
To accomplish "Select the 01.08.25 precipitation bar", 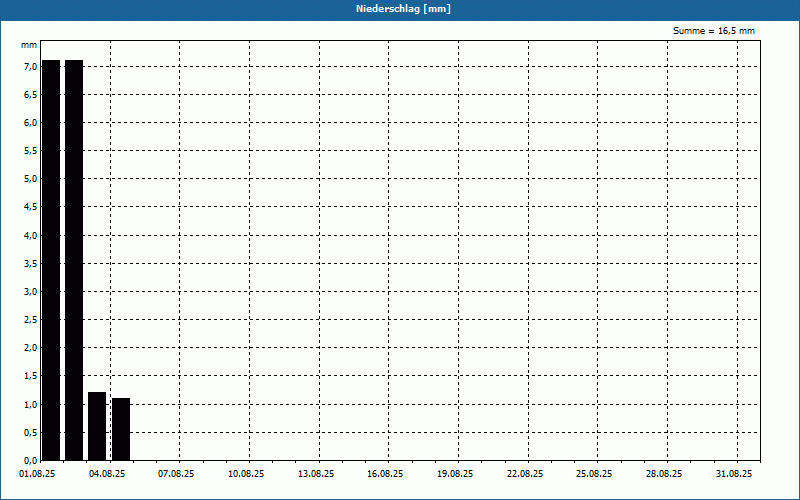I will 51,260.
